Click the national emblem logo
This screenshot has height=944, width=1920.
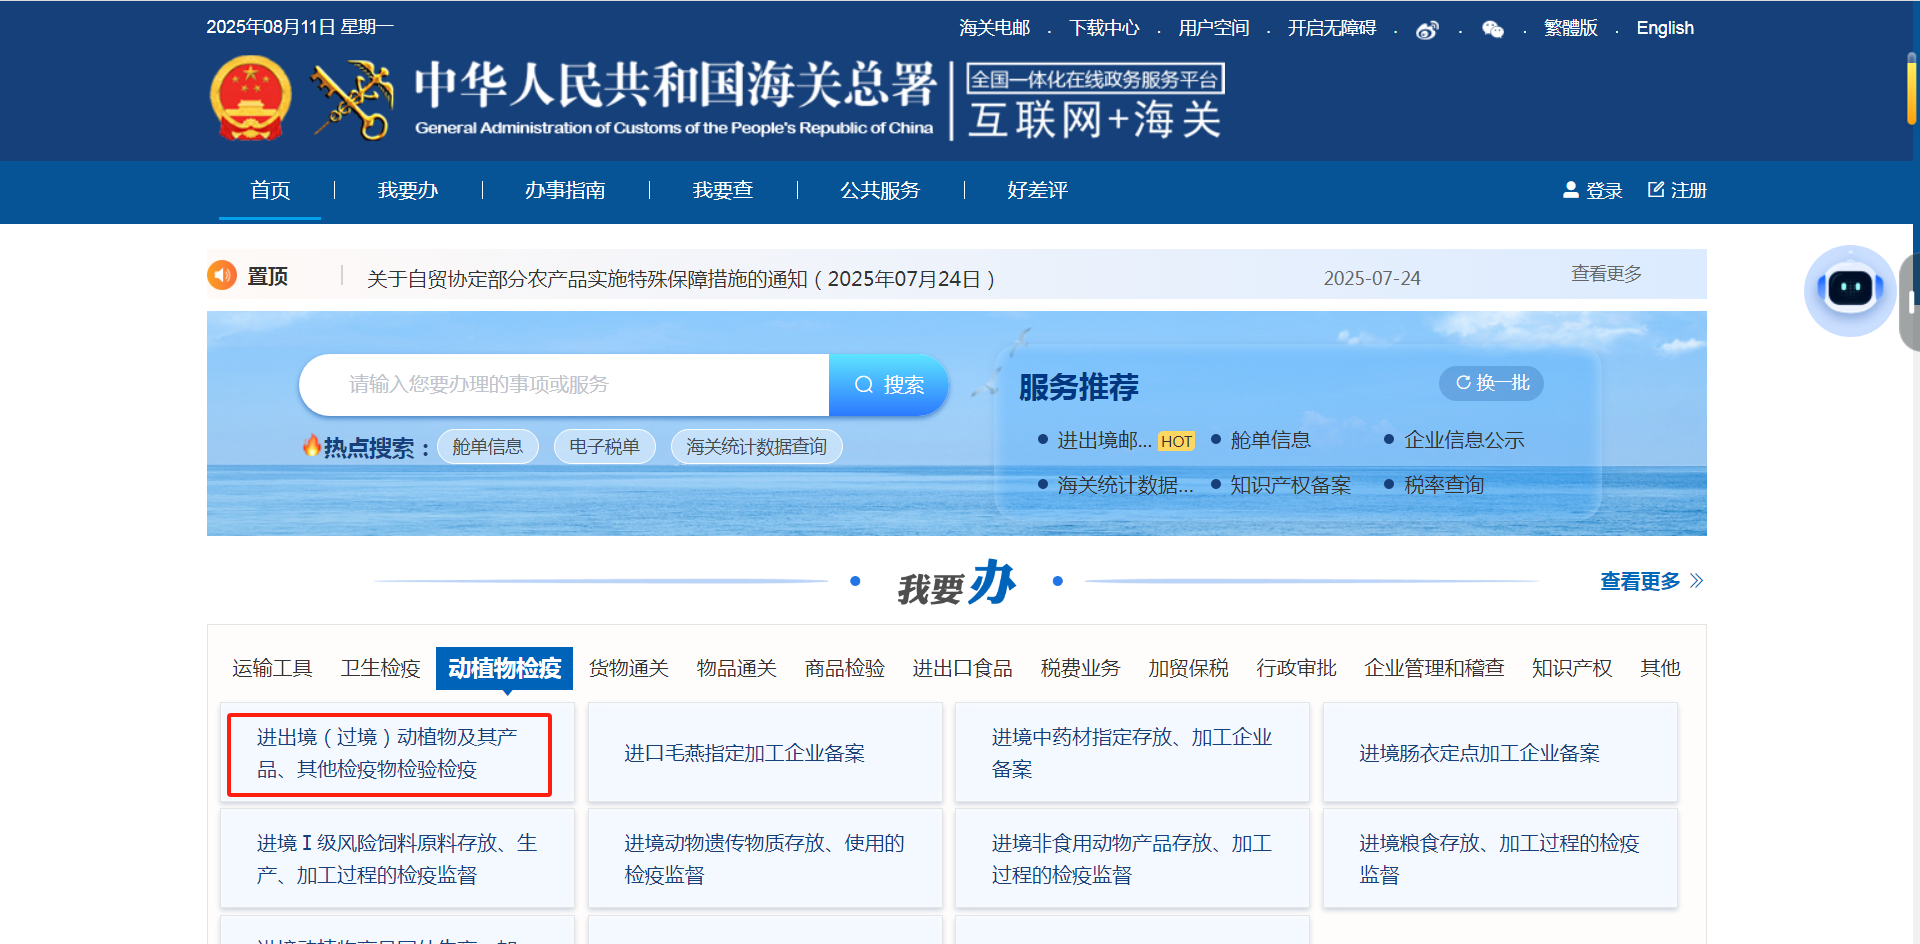click(250, 98)
